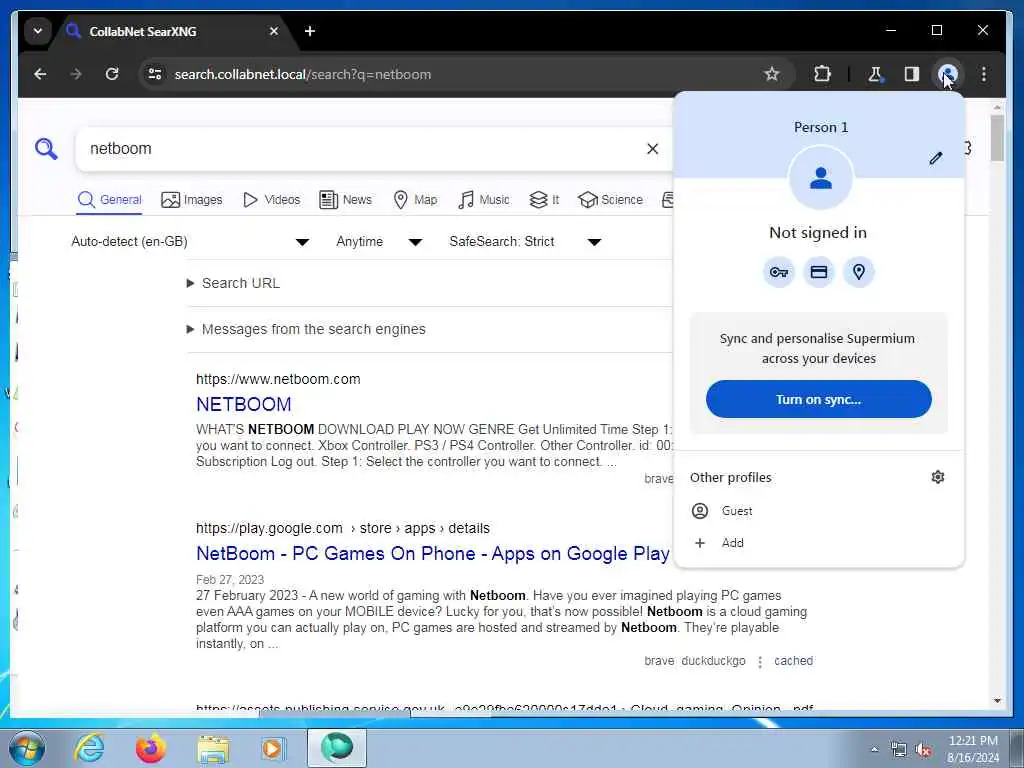Reload the current page

click(112, 74)
